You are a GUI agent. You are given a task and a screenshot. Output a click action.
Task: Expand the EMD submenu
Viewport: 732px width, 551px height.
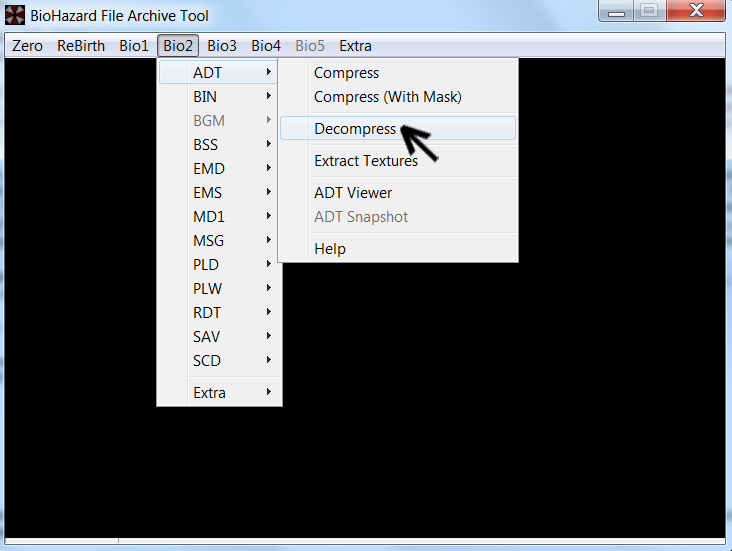(x=219, y=169)
